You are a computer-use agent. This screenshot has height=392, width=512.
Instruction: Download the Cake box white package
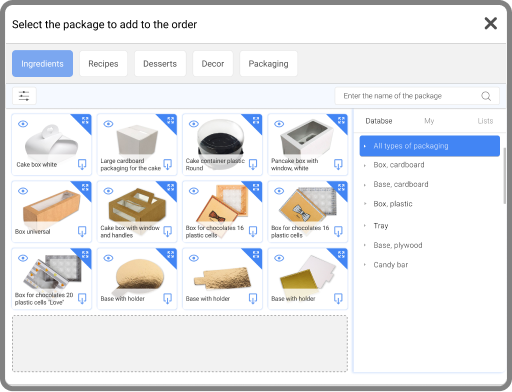click(82, 164)
